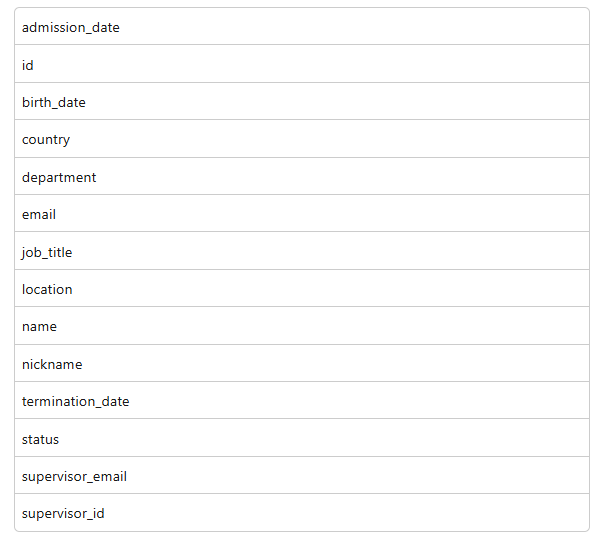Choose the name list item
This screenshot has width=607, height=540.
[x=302, y=326]
